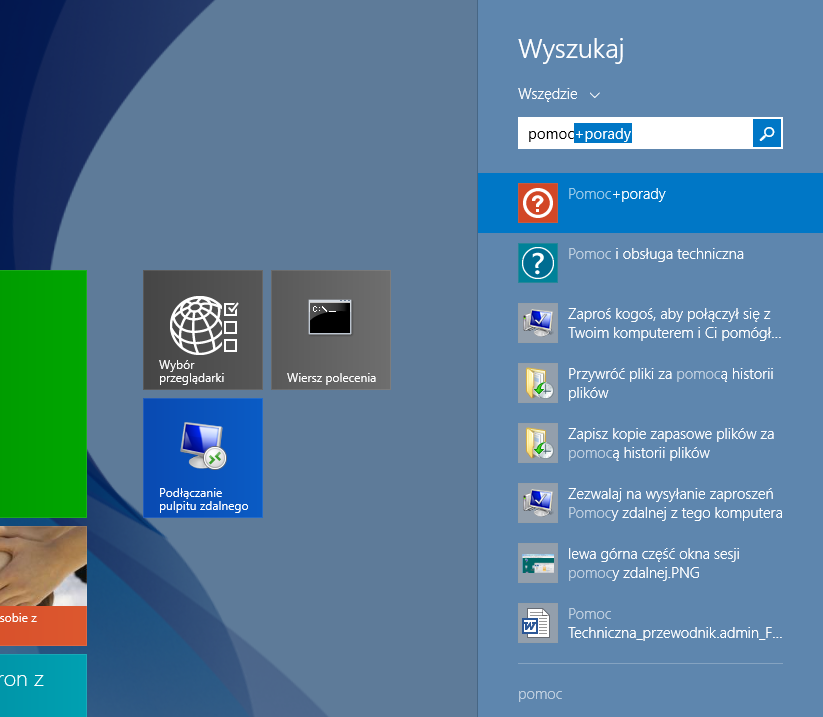
Task: Click the teal Pomoc i obsługa techniczna icon
Action: 538,263
